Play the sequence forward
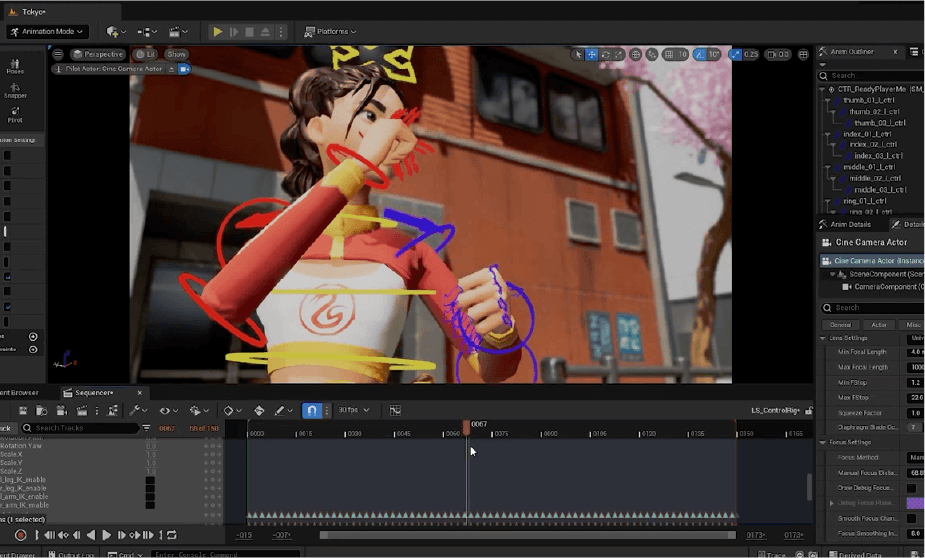 click(x=106, y=536)
